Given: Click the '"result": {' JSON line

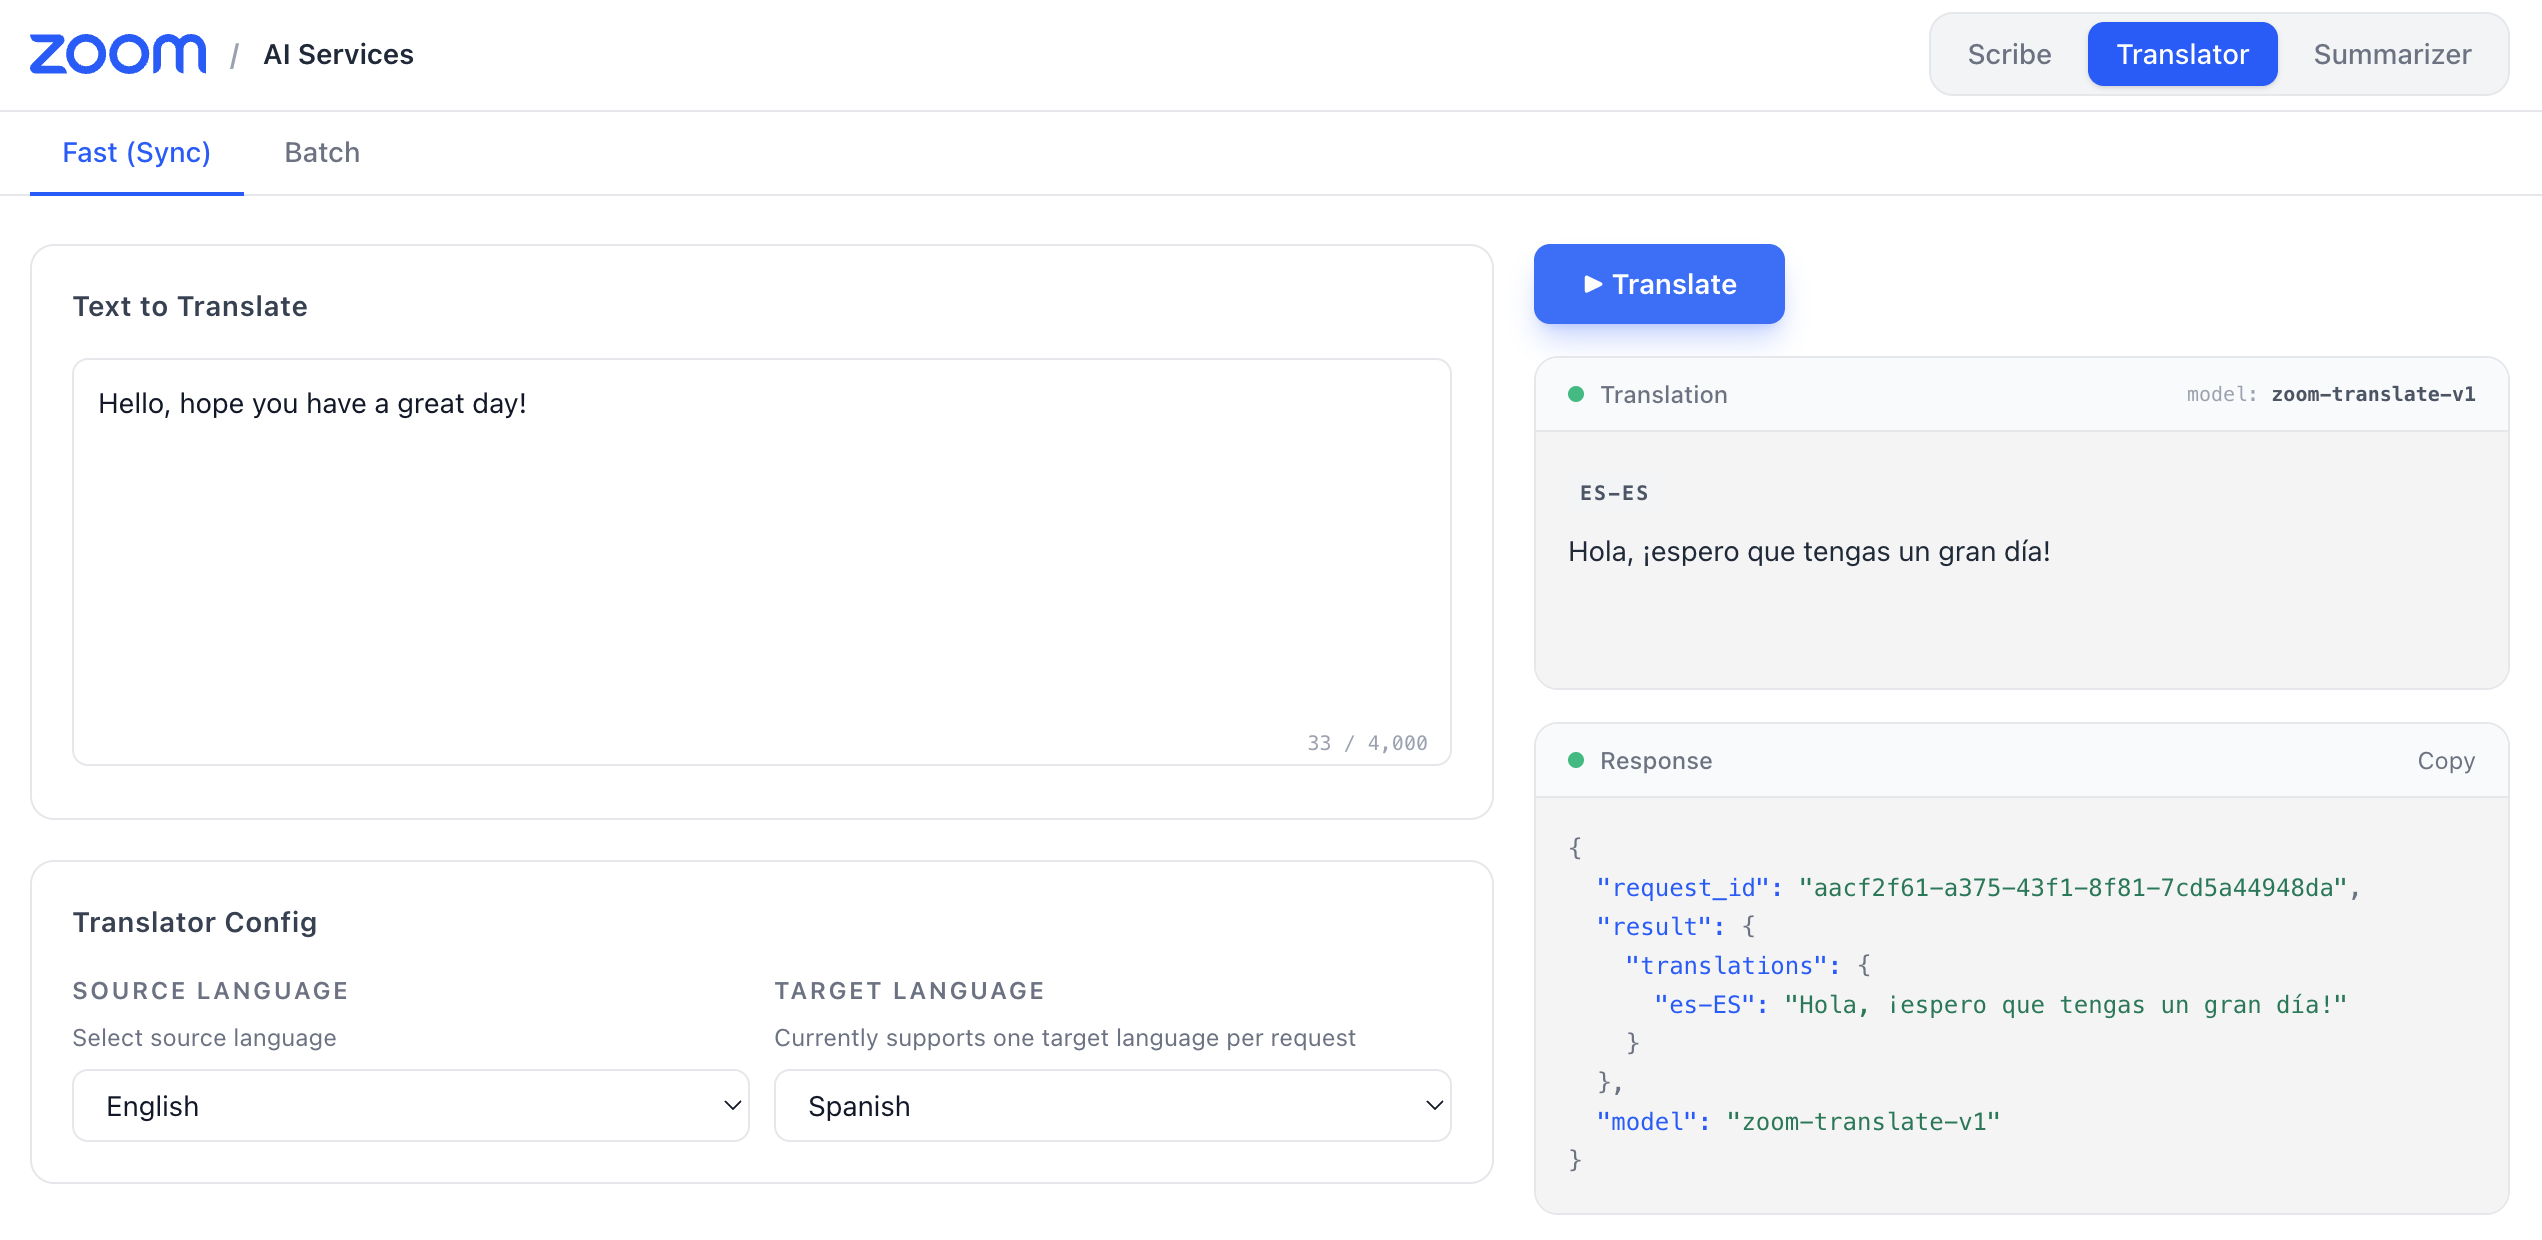Looking at the screenshot, I should (1676, 927).
